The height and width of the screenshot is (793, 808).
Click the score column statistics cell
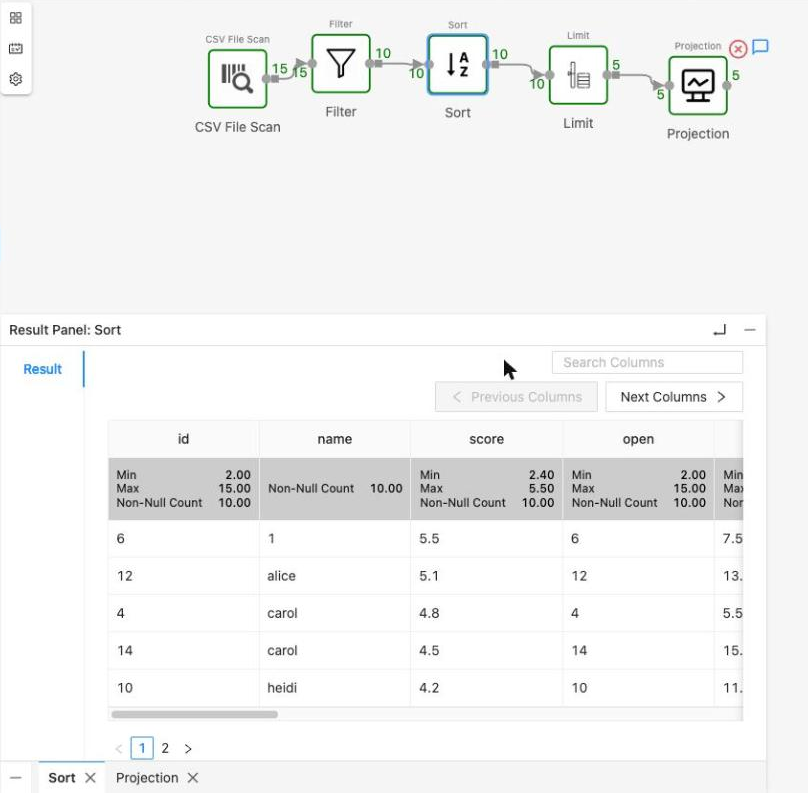486,488
